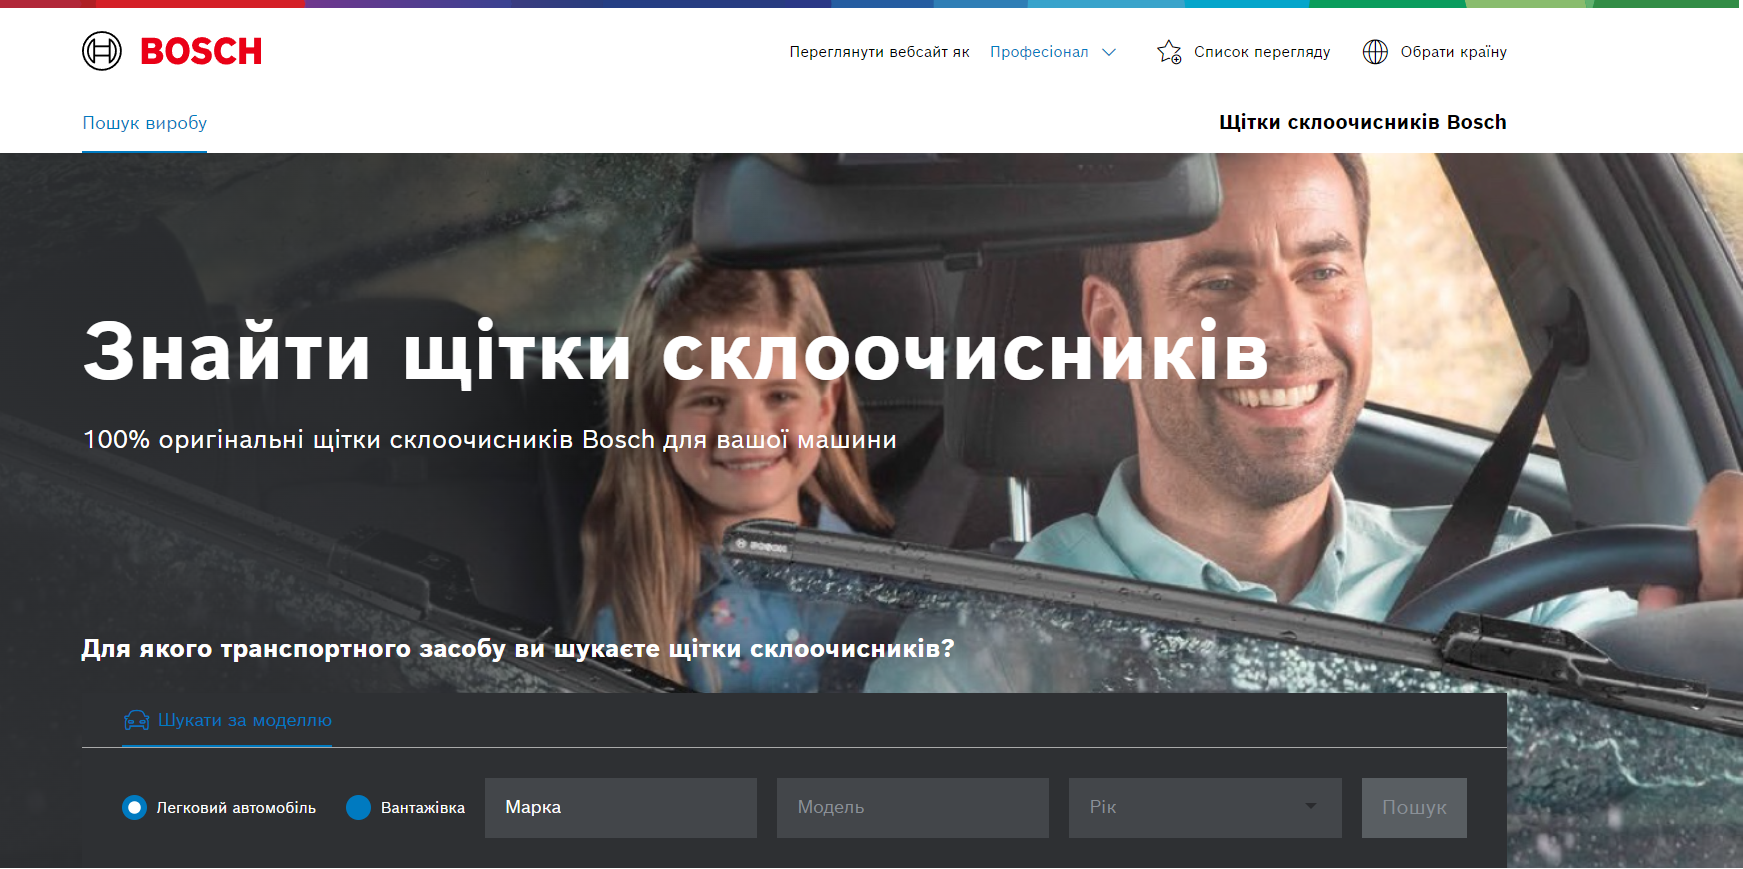Click the Пошук search button
Viewport: 1743px width, 869px height.
[1414, 808]
